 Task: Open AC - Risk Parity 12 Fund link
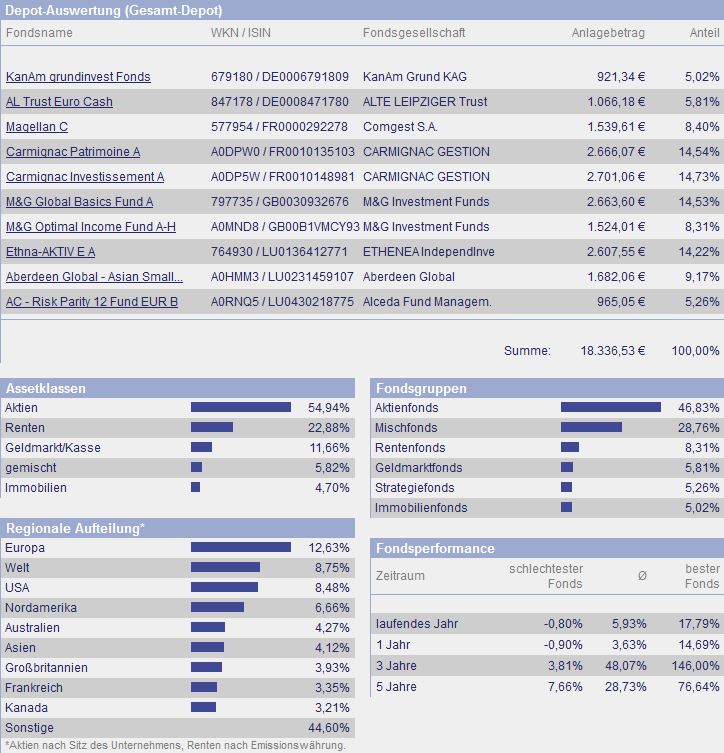[92, 302]
